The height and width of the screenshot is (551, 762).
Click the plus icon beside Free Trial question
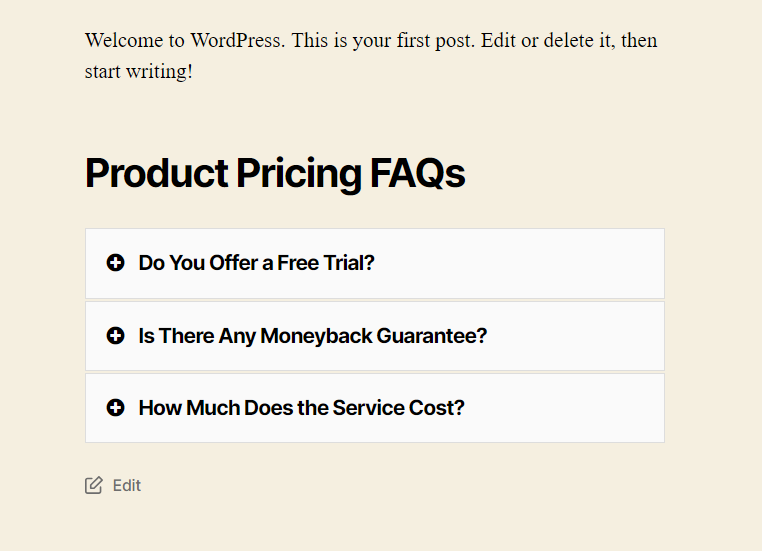[x=115, y=263]
